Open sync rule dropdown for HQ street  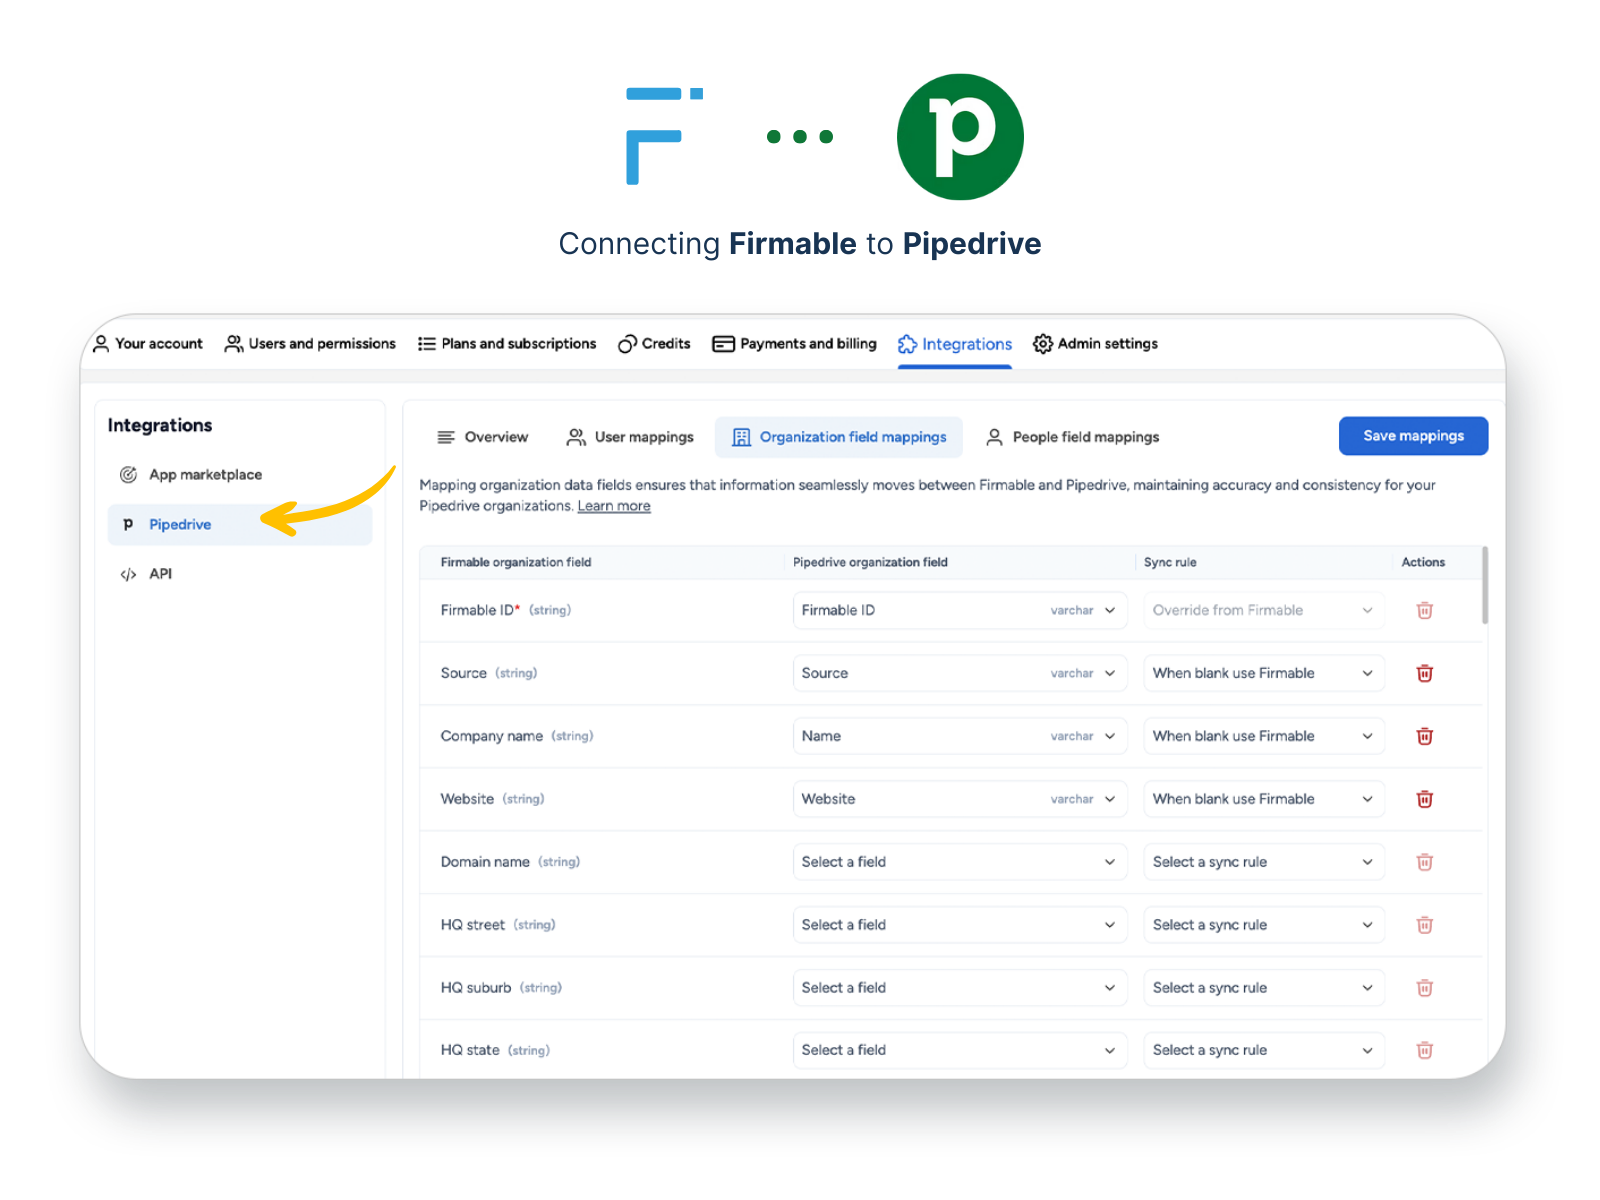tap(1264, 925)
